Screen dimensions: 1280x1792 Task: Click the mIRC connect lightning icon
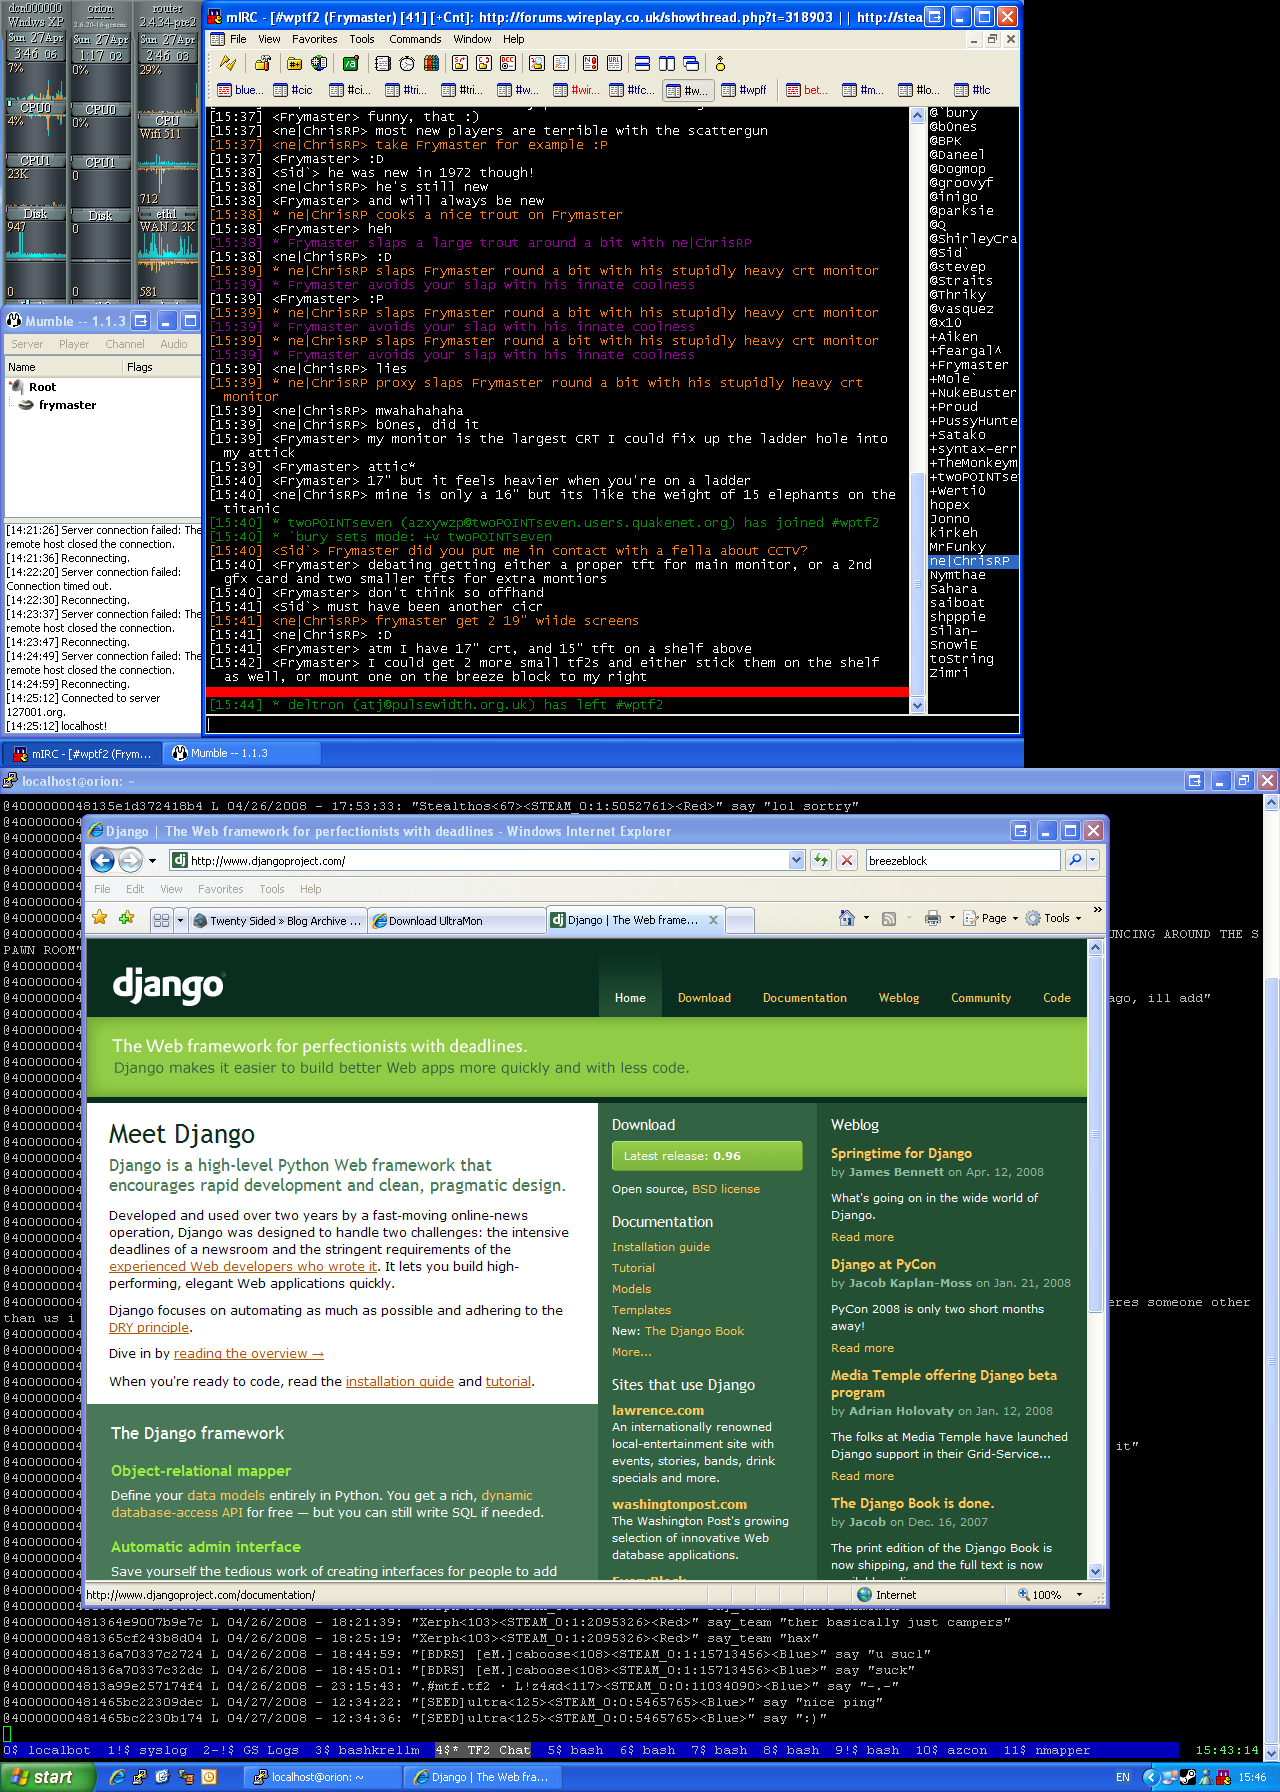[x=228, y=63]
